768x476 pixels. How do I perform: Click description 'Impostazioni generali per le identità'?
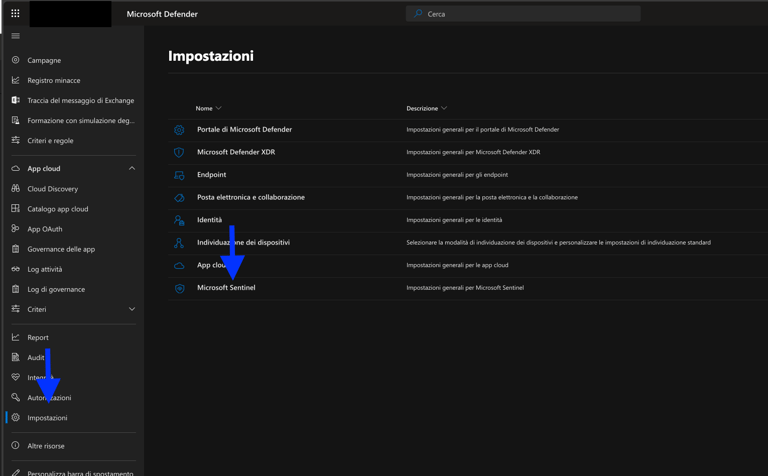click(454, 220)
